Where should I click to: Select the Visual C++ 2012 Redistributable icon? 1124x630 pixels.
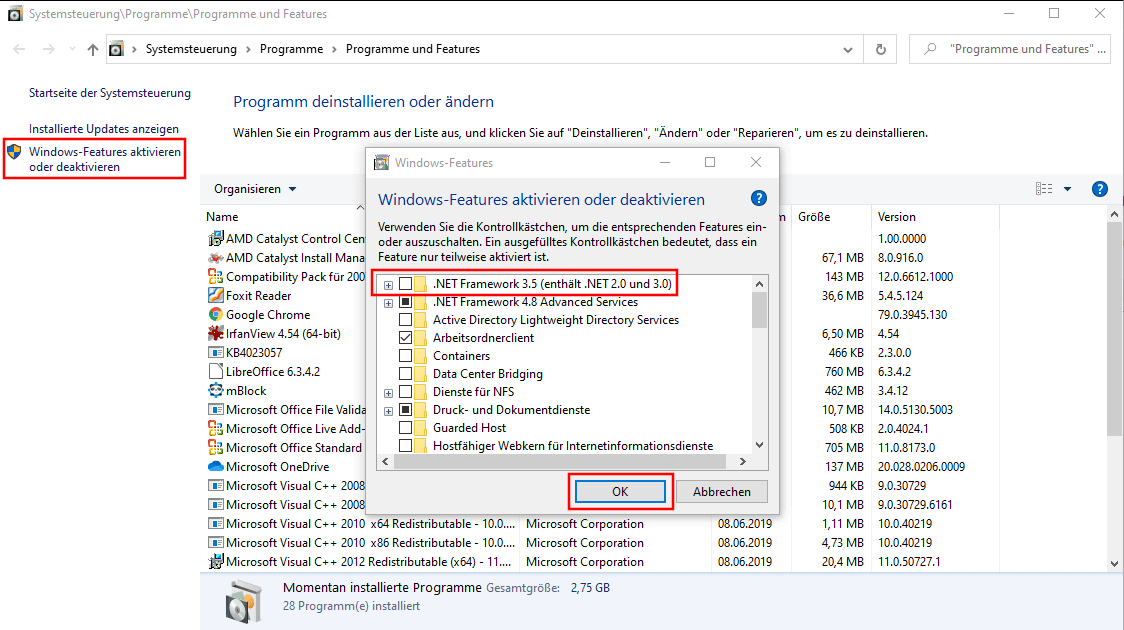[x=215, y=562]
